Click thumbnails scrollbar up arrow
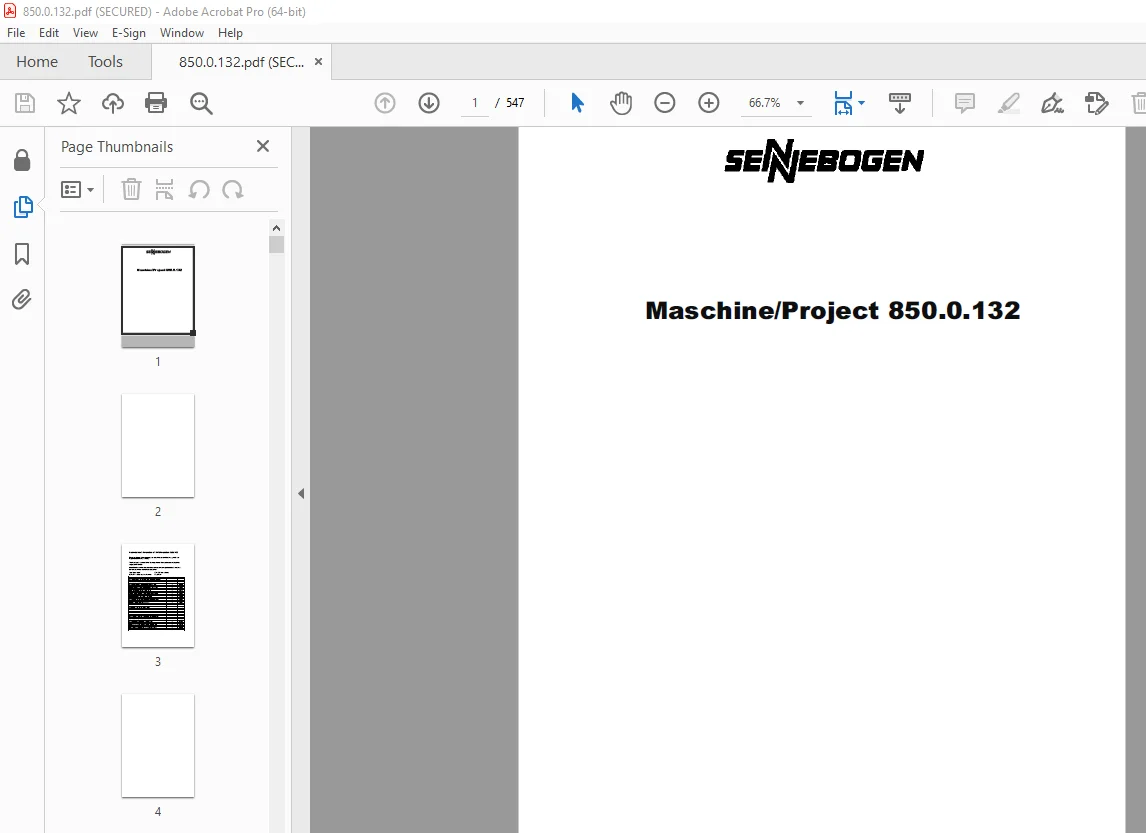Screen dimensions: 1146x833 [276, 228]
